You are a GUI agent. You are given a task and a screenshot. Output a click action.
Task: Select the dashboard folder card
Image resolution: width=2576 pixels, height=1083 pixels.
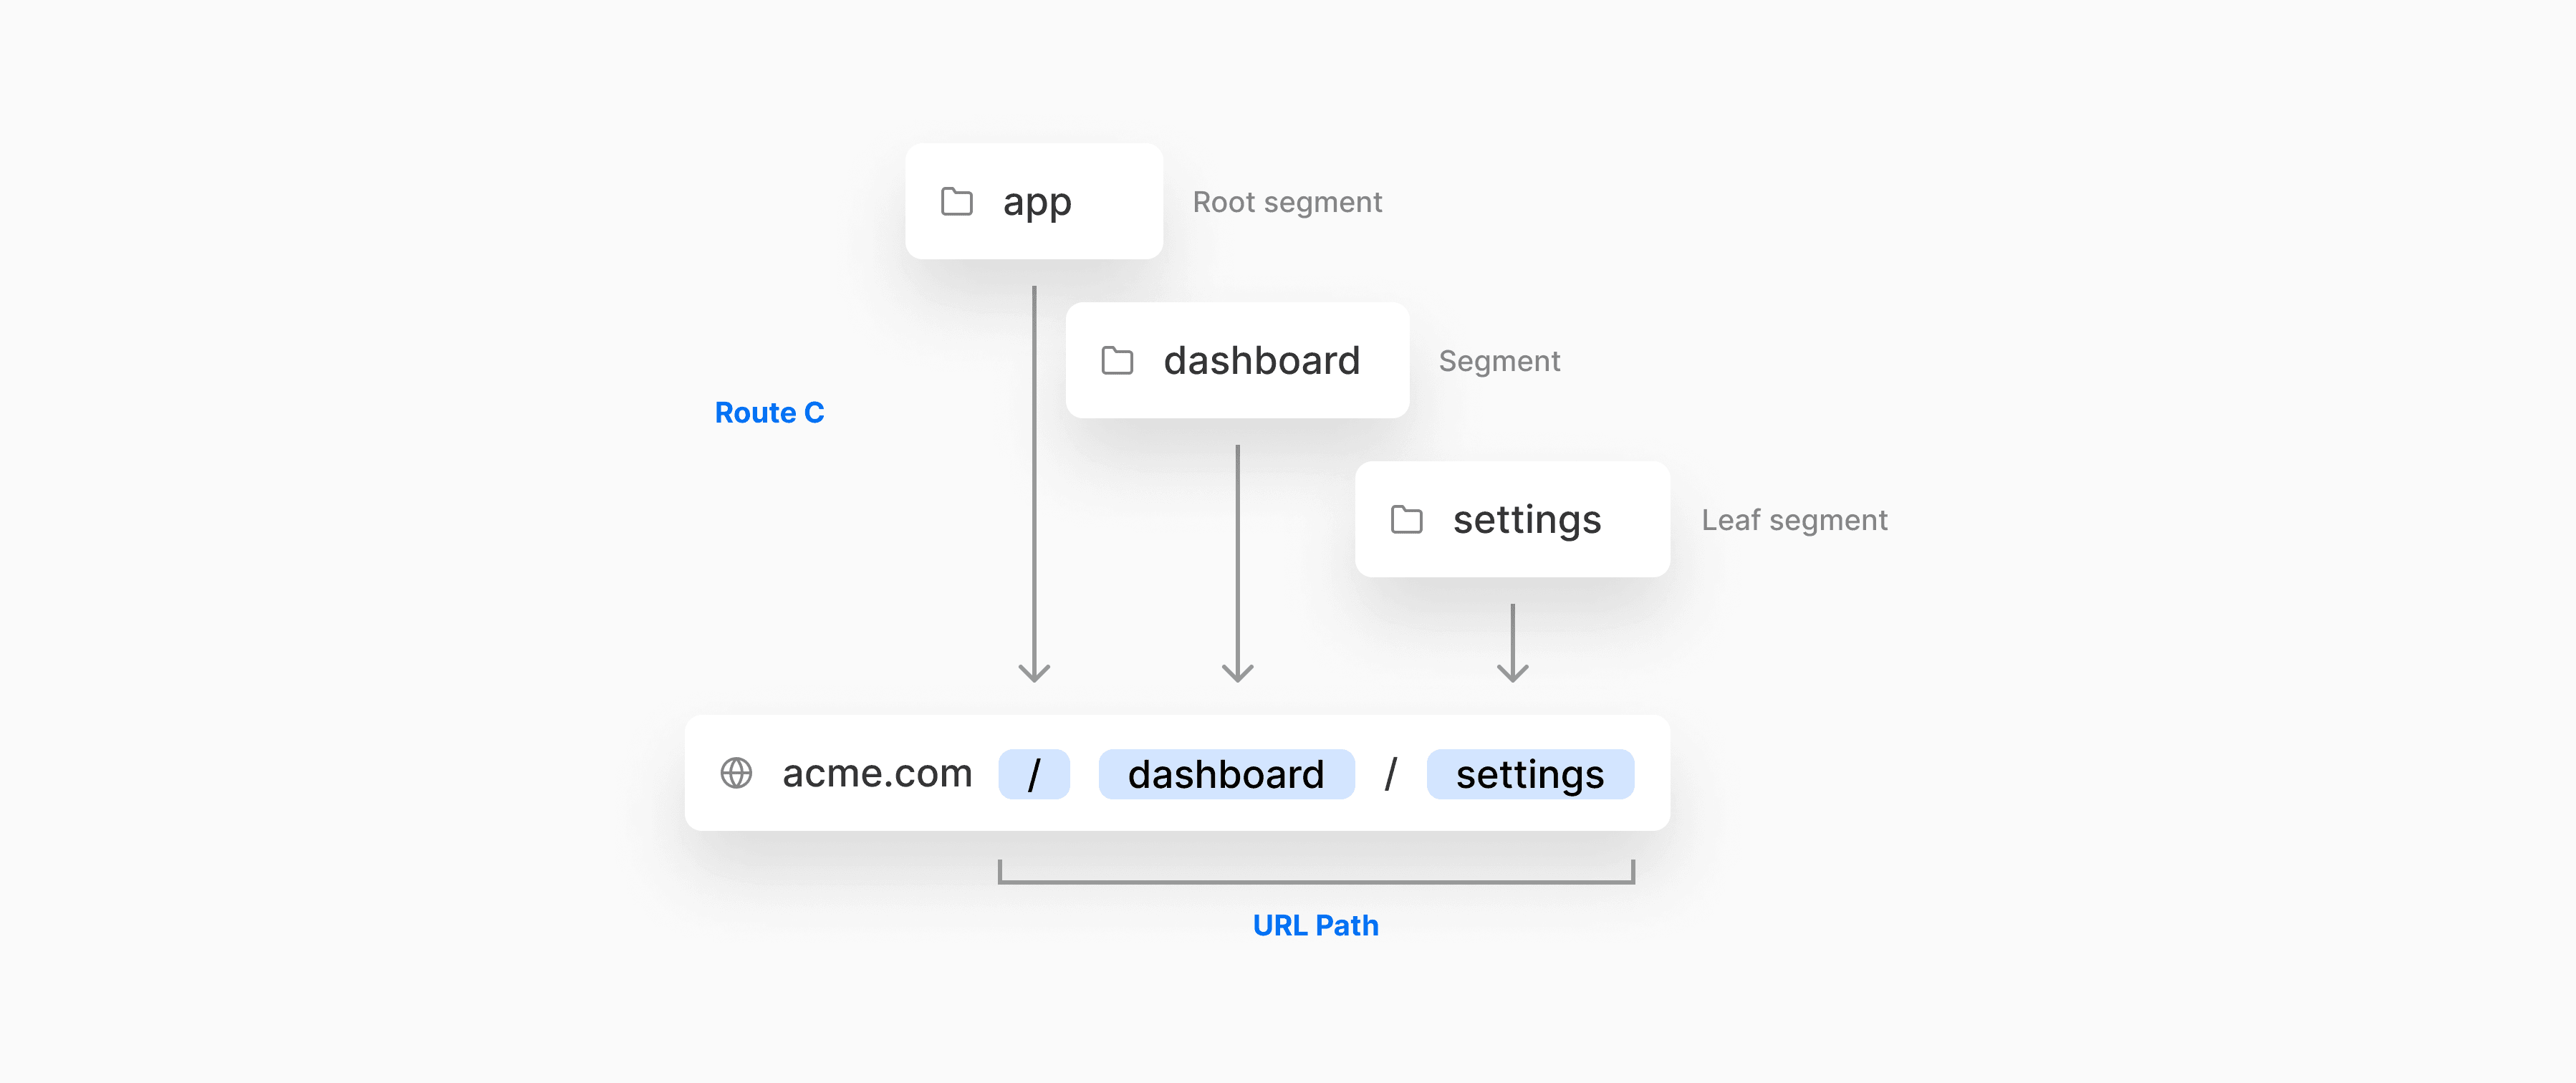pyautogui.click(x=1237, y=360)
